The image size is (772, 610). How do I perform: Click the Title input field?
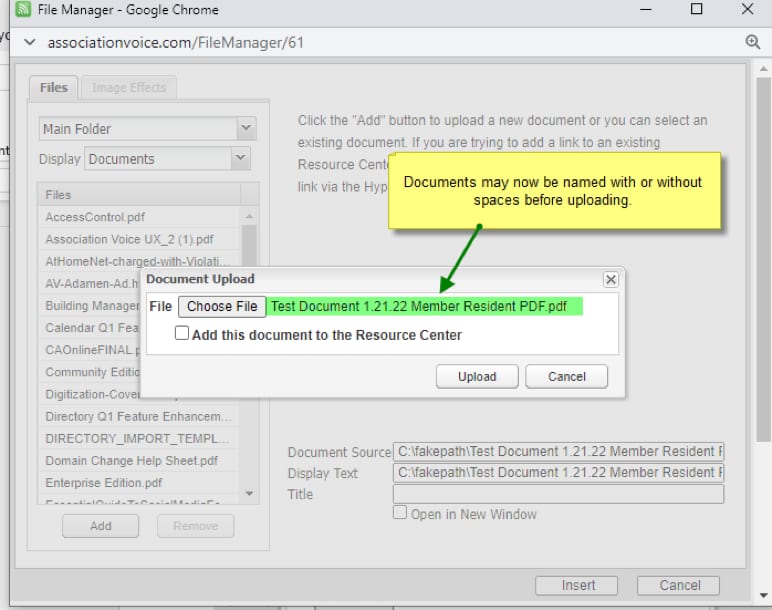pos(558,494)
